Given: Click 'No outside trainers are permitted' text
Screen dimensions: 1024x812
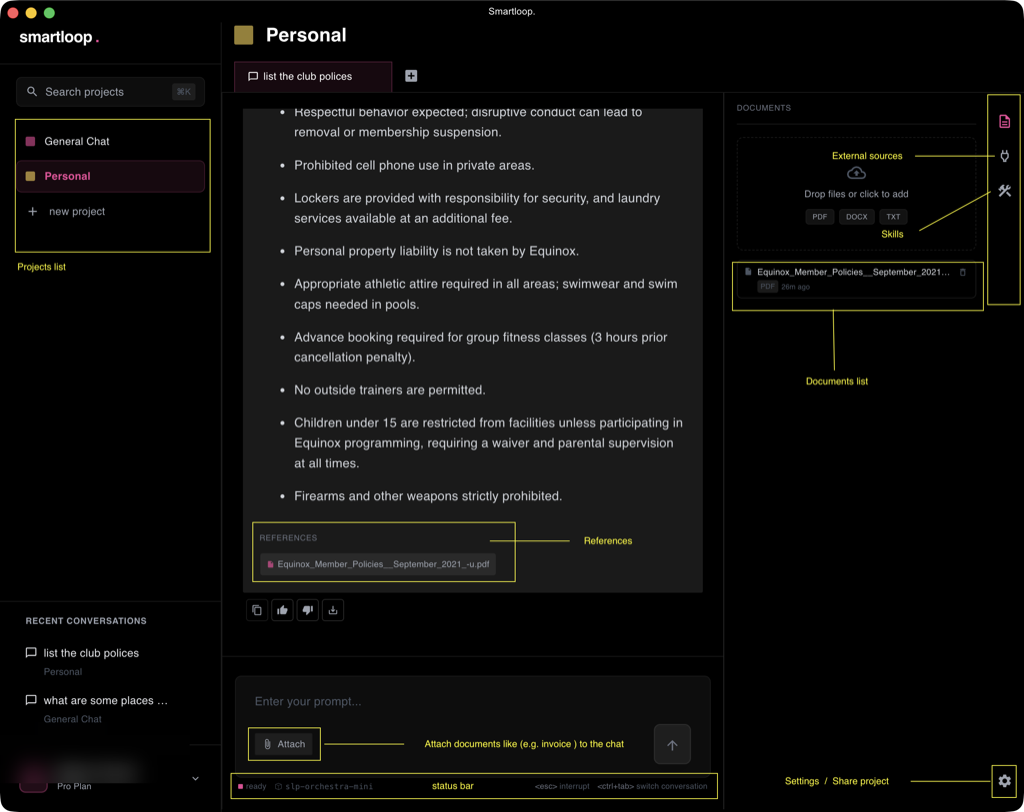Looking at the screenshot, I should (x=389, y=391).
